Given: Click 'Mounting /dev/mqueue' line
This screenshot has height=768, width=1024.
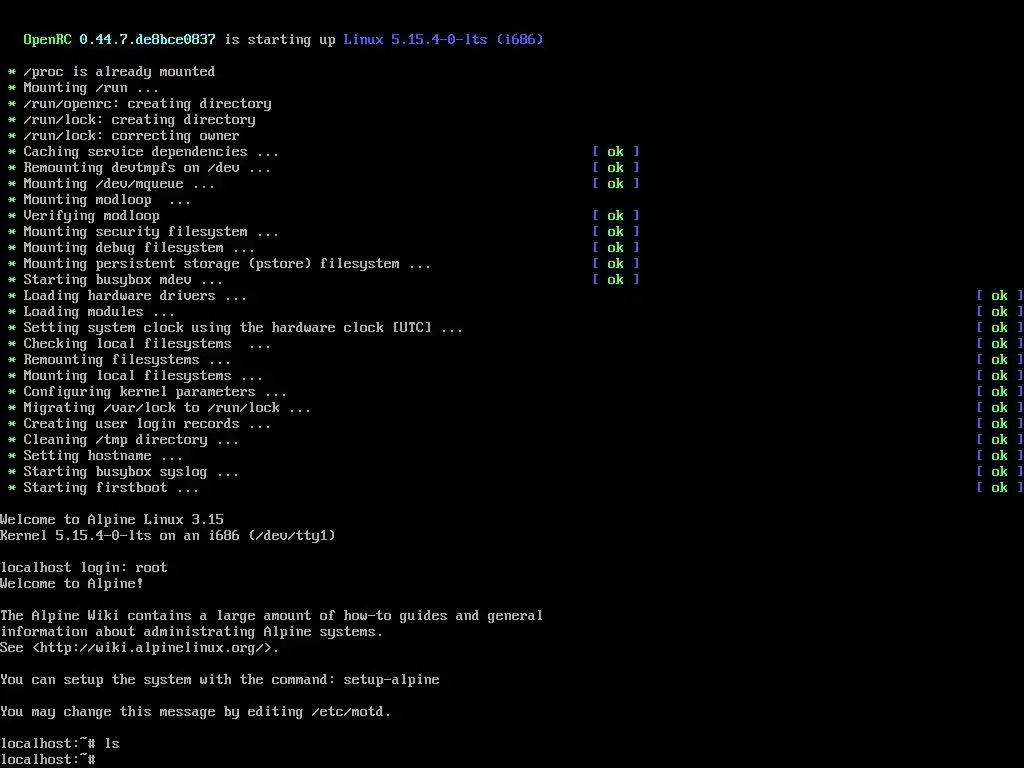Looking at the screenshot, I should point(119,184).
